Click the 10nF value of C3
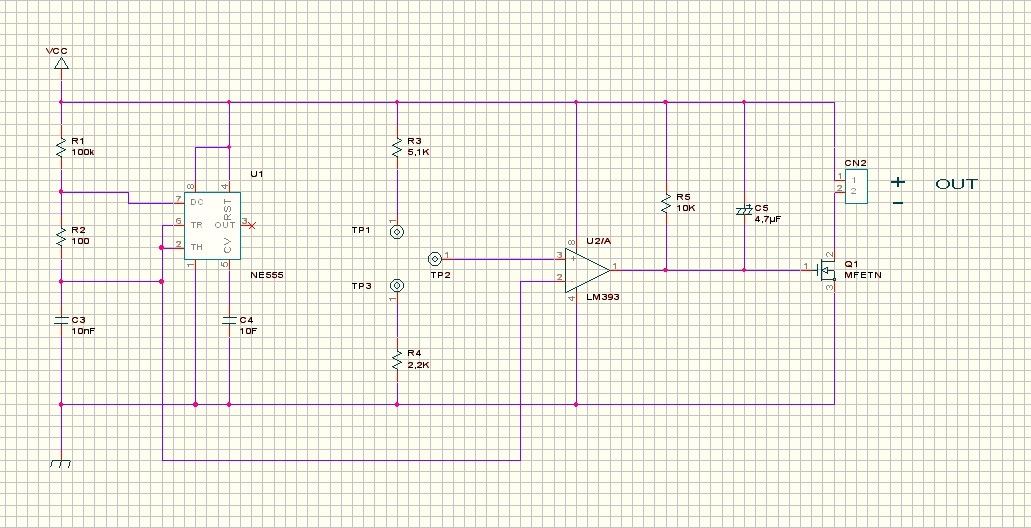 83,331
